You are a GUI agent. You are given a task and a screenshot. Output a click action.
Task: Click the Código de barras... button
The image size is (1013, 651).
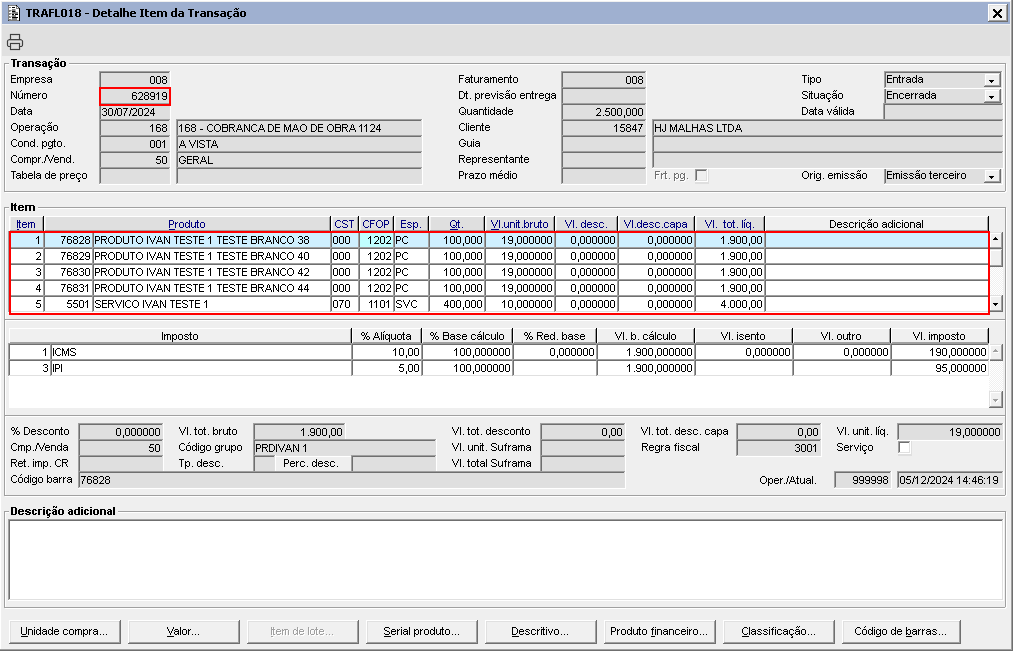click(901, 631)
